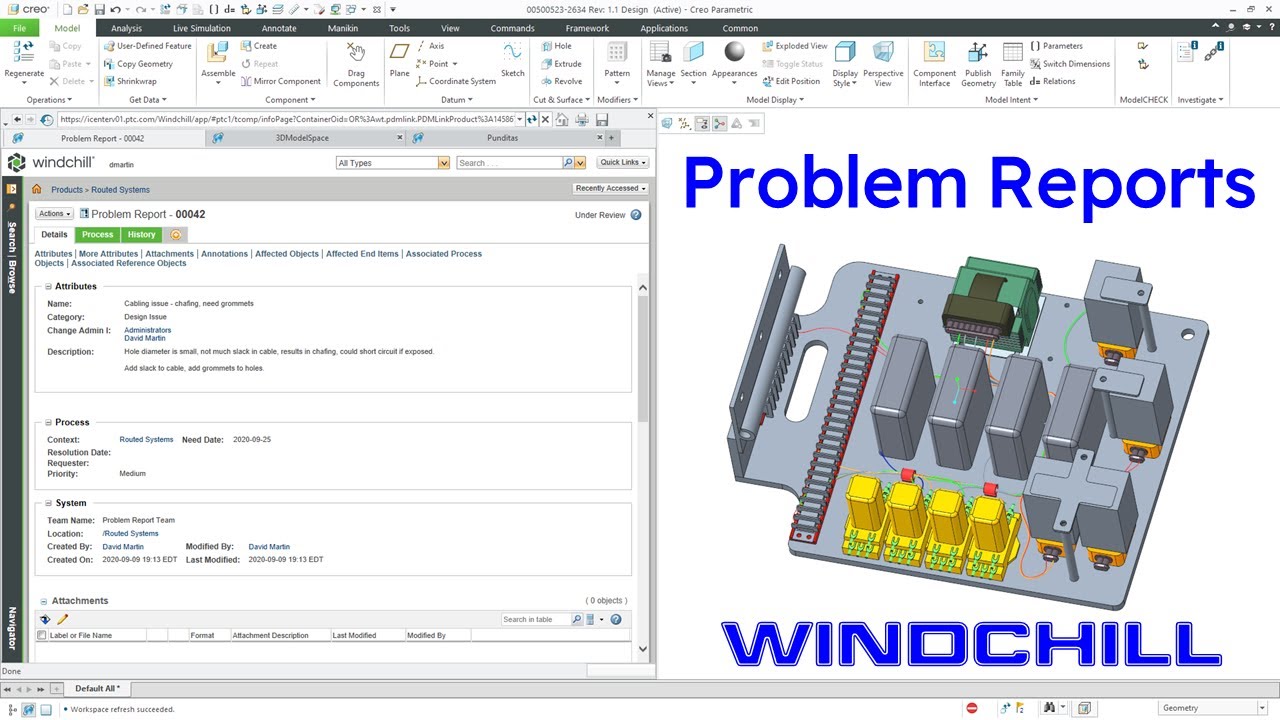Click the More Attributes link
Screen dimensions: 1280x720
pyautogui.click(x=108, y=254)
